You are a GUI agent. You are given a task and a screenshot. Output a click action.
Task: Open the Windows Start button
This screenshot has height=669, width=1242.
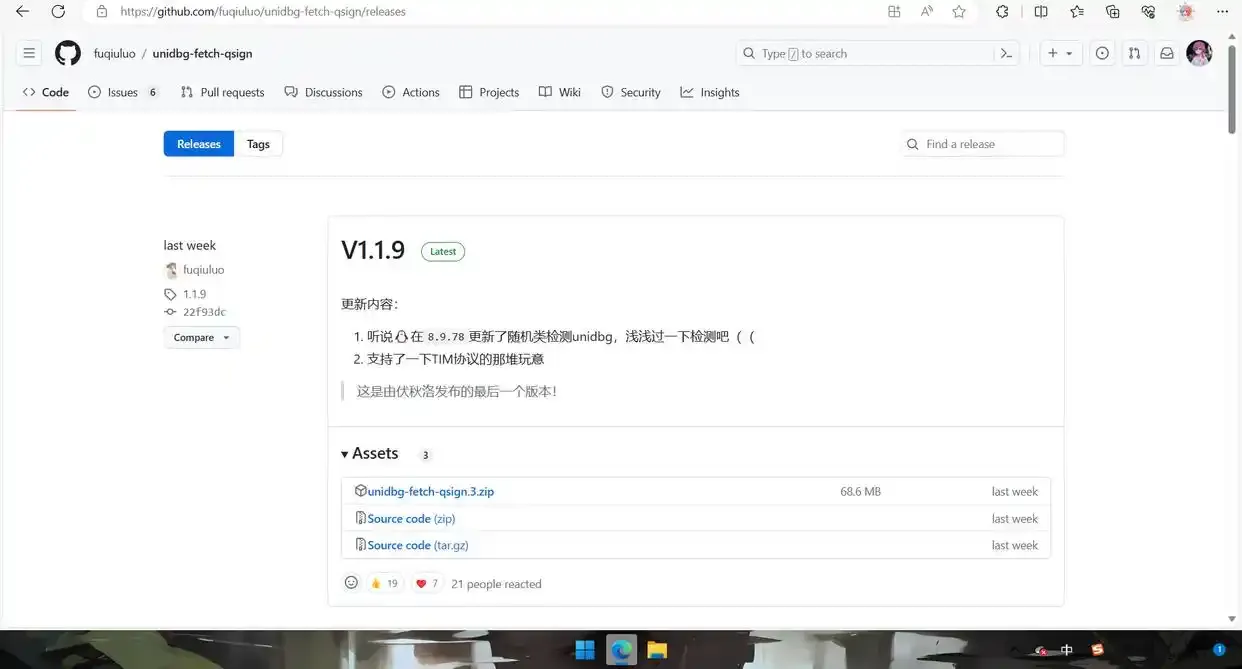[x=585, y=650]
